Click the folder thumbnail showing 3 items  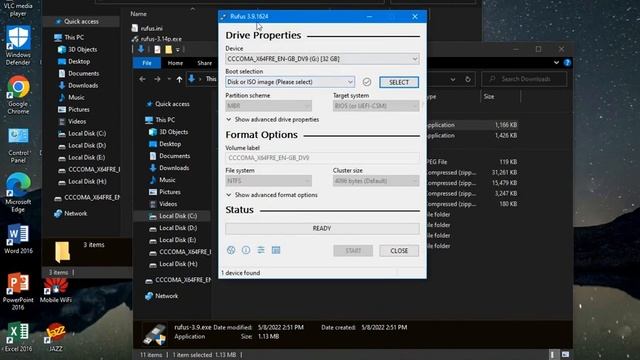click(x=62, y=251)
